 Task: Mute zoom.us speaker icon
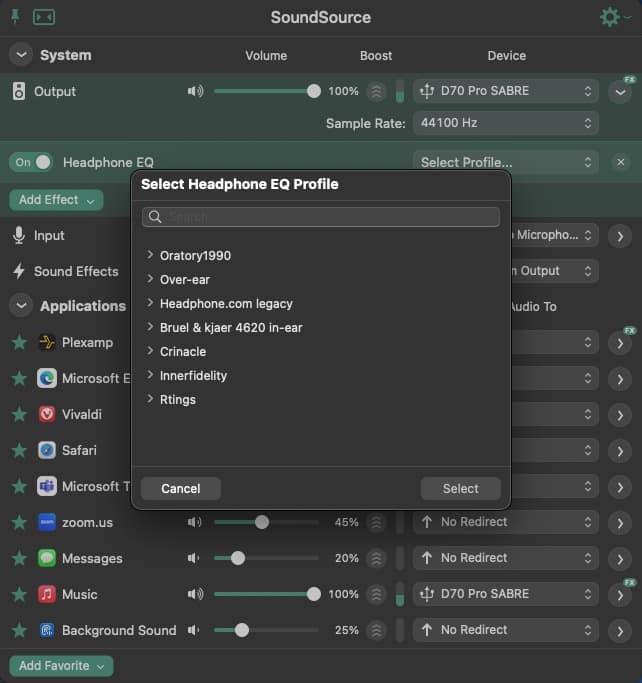point(194,522)
